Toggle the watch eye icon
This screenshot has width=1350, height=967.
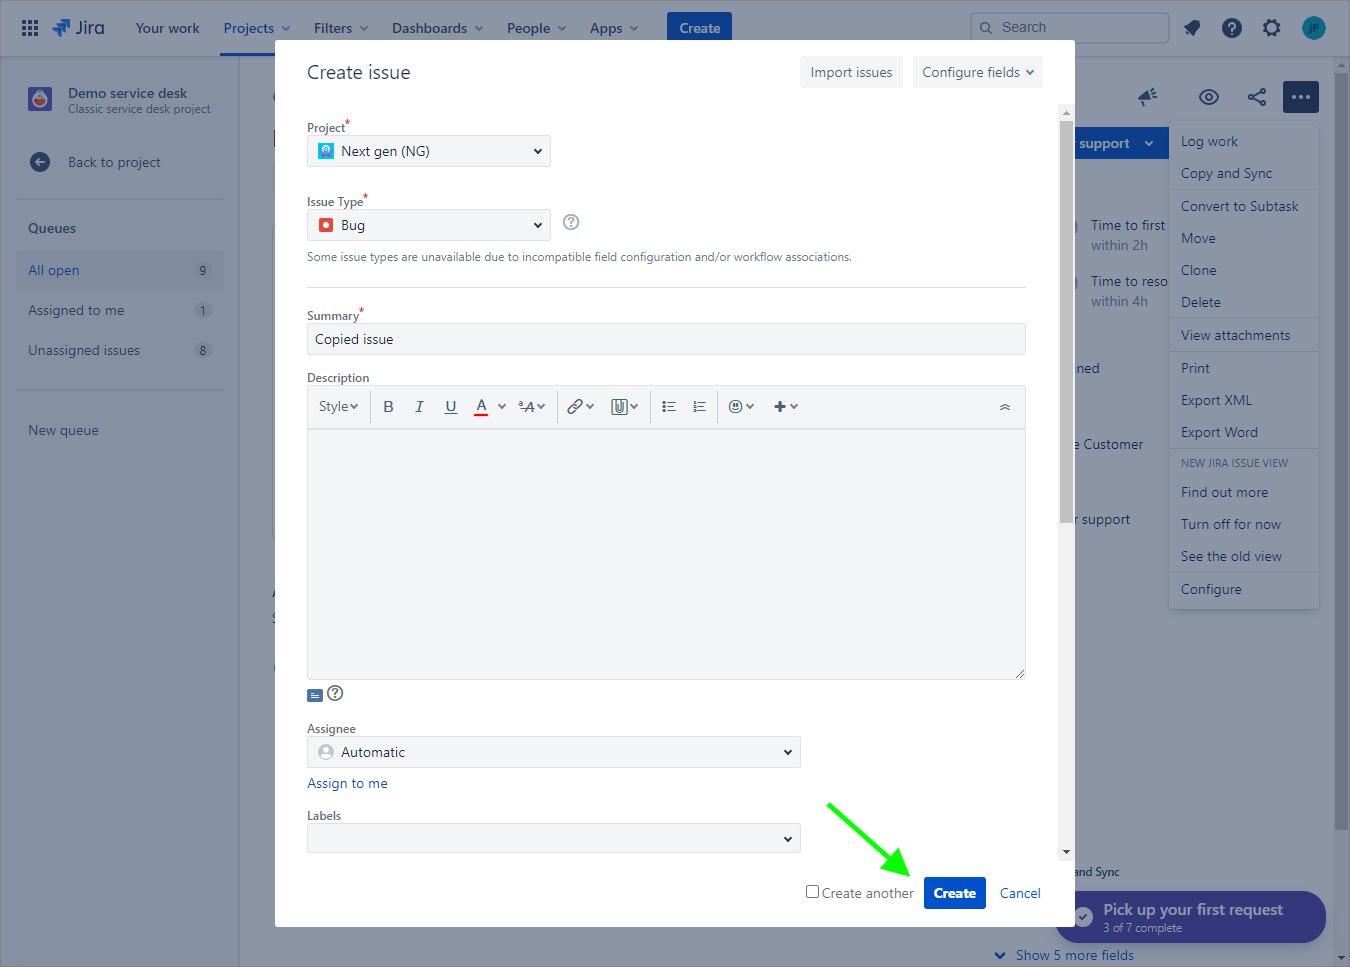1208,97
